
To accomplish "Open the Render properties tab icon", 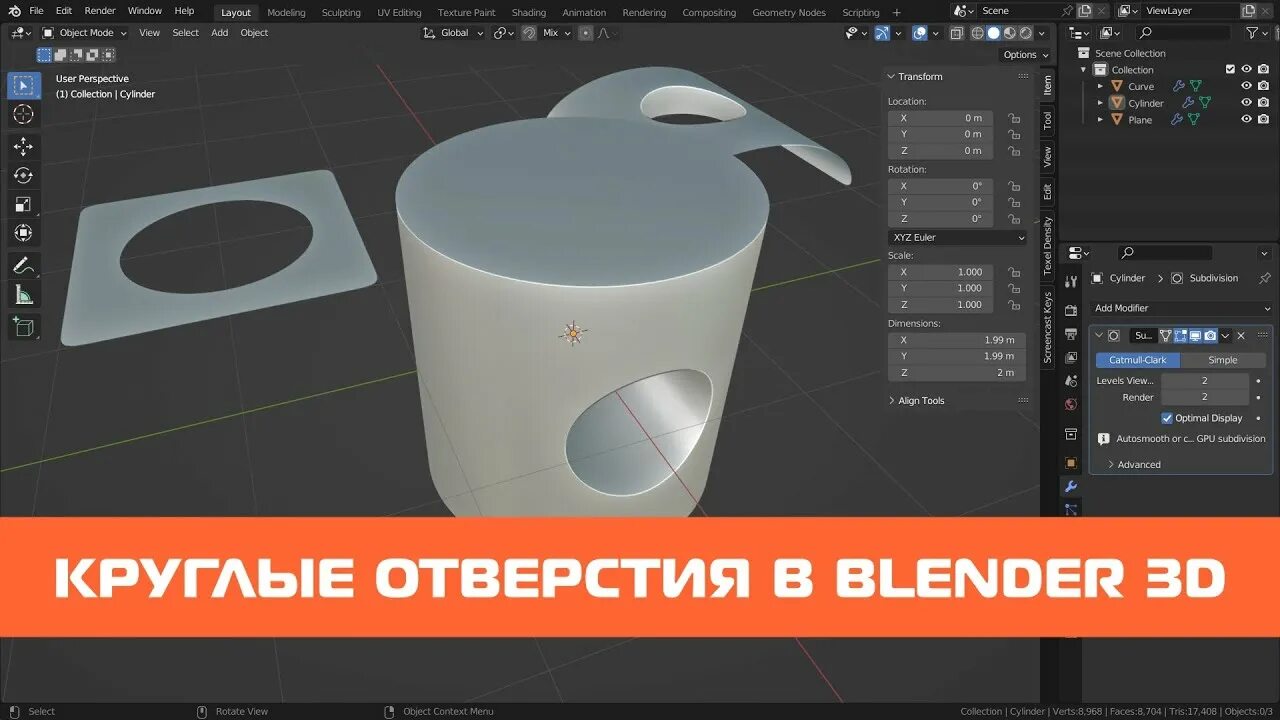I will (1071, 310).
